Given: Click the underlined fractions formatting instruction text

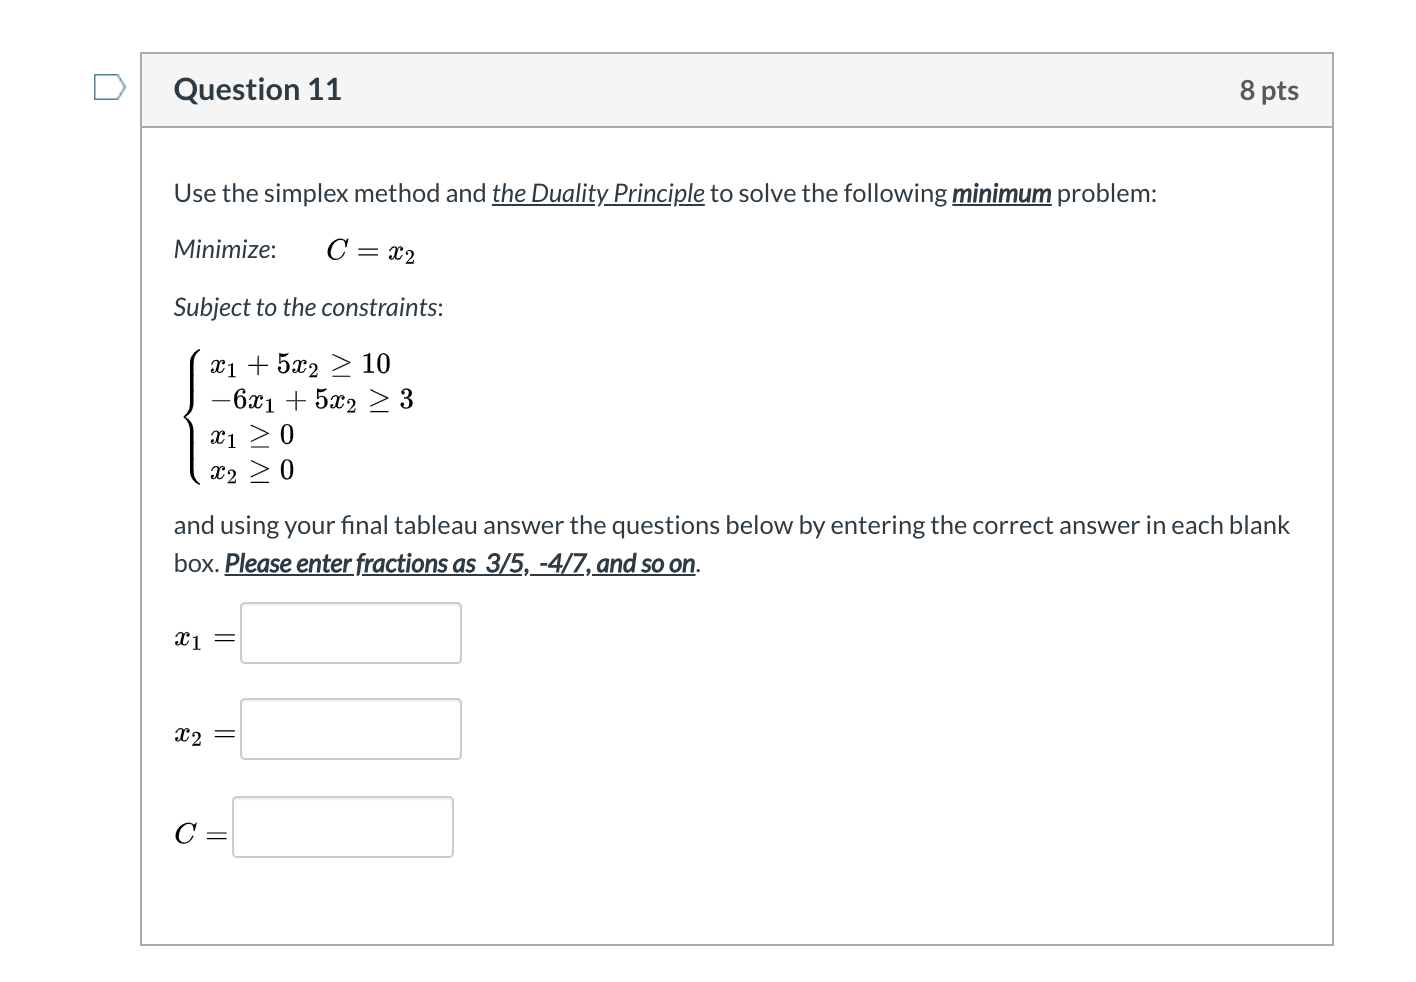Looking at the screenshot, I should point(460,563).
